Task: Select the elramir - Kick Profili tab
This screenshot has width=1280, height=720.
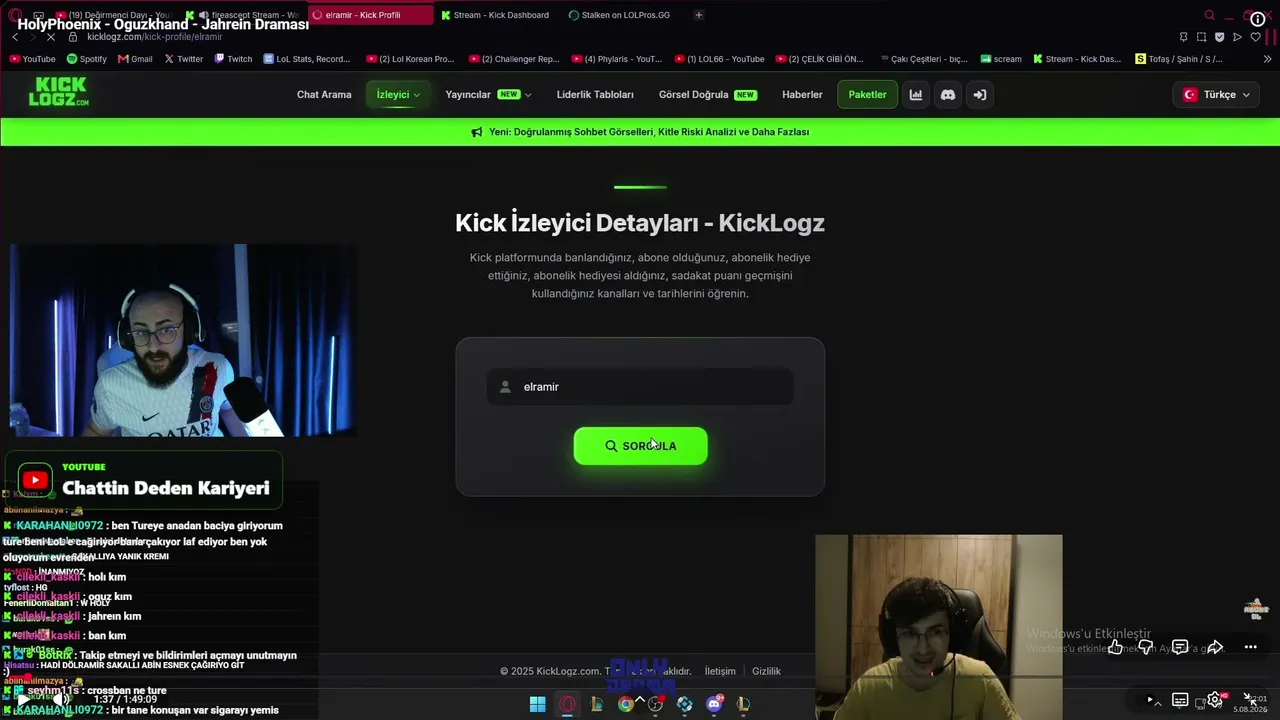Action: (x=370, y=15)
